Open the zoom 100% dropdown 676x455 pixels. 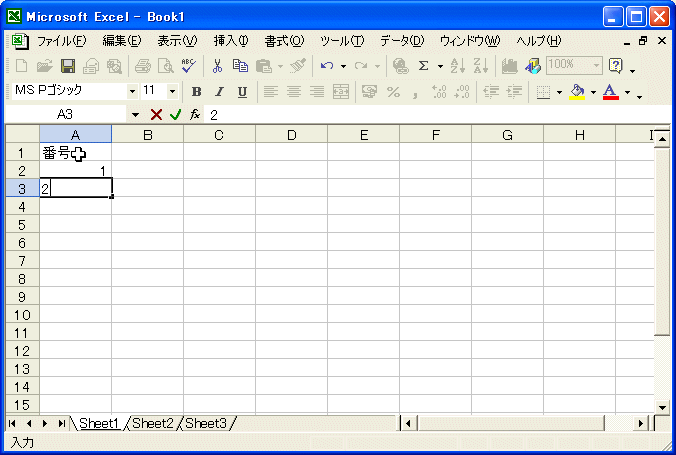tap(596, 66)
